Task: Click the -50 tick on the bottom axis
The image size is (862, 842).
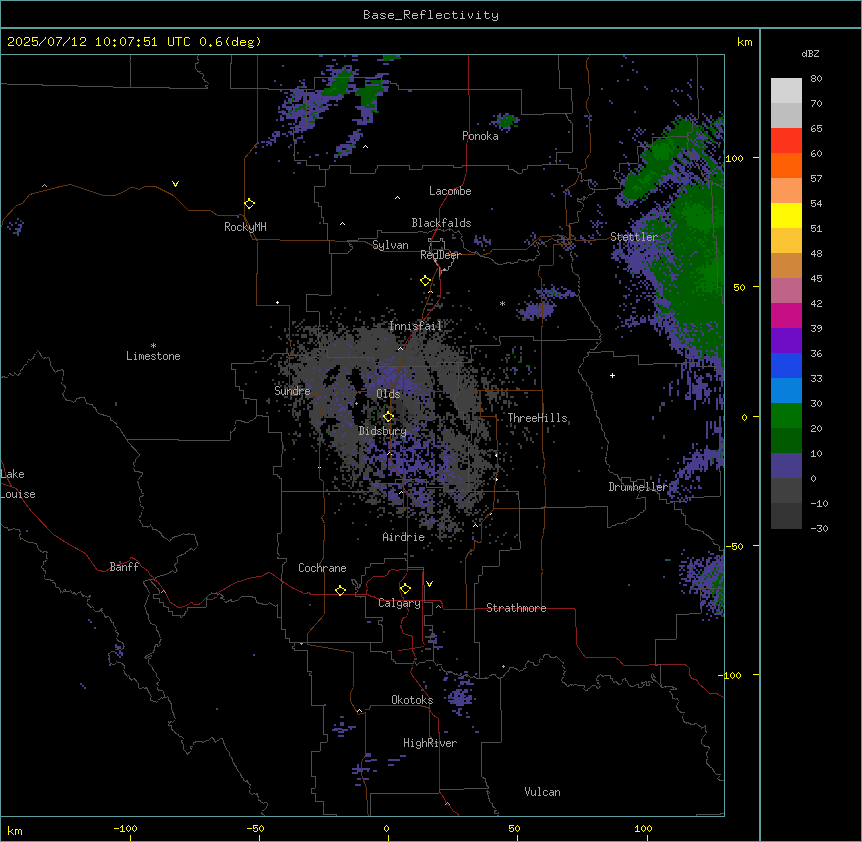Action: (x=255, y=828)
